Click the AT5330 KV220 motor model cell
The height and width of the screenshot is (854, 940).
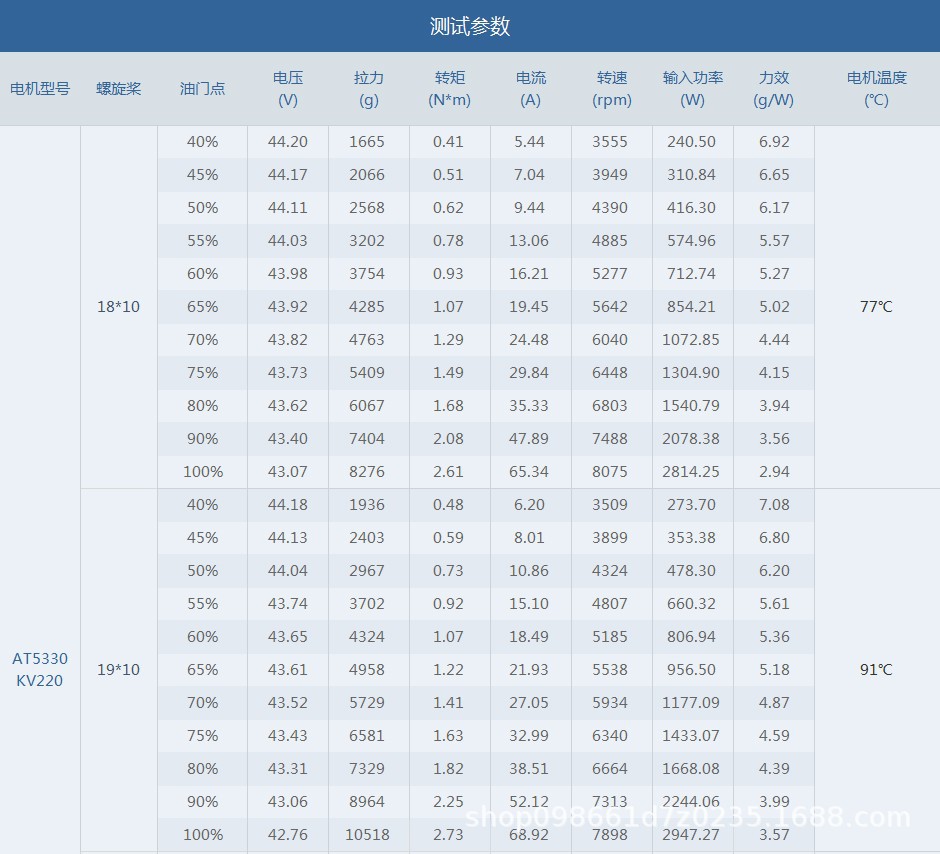tap(40, 669)
